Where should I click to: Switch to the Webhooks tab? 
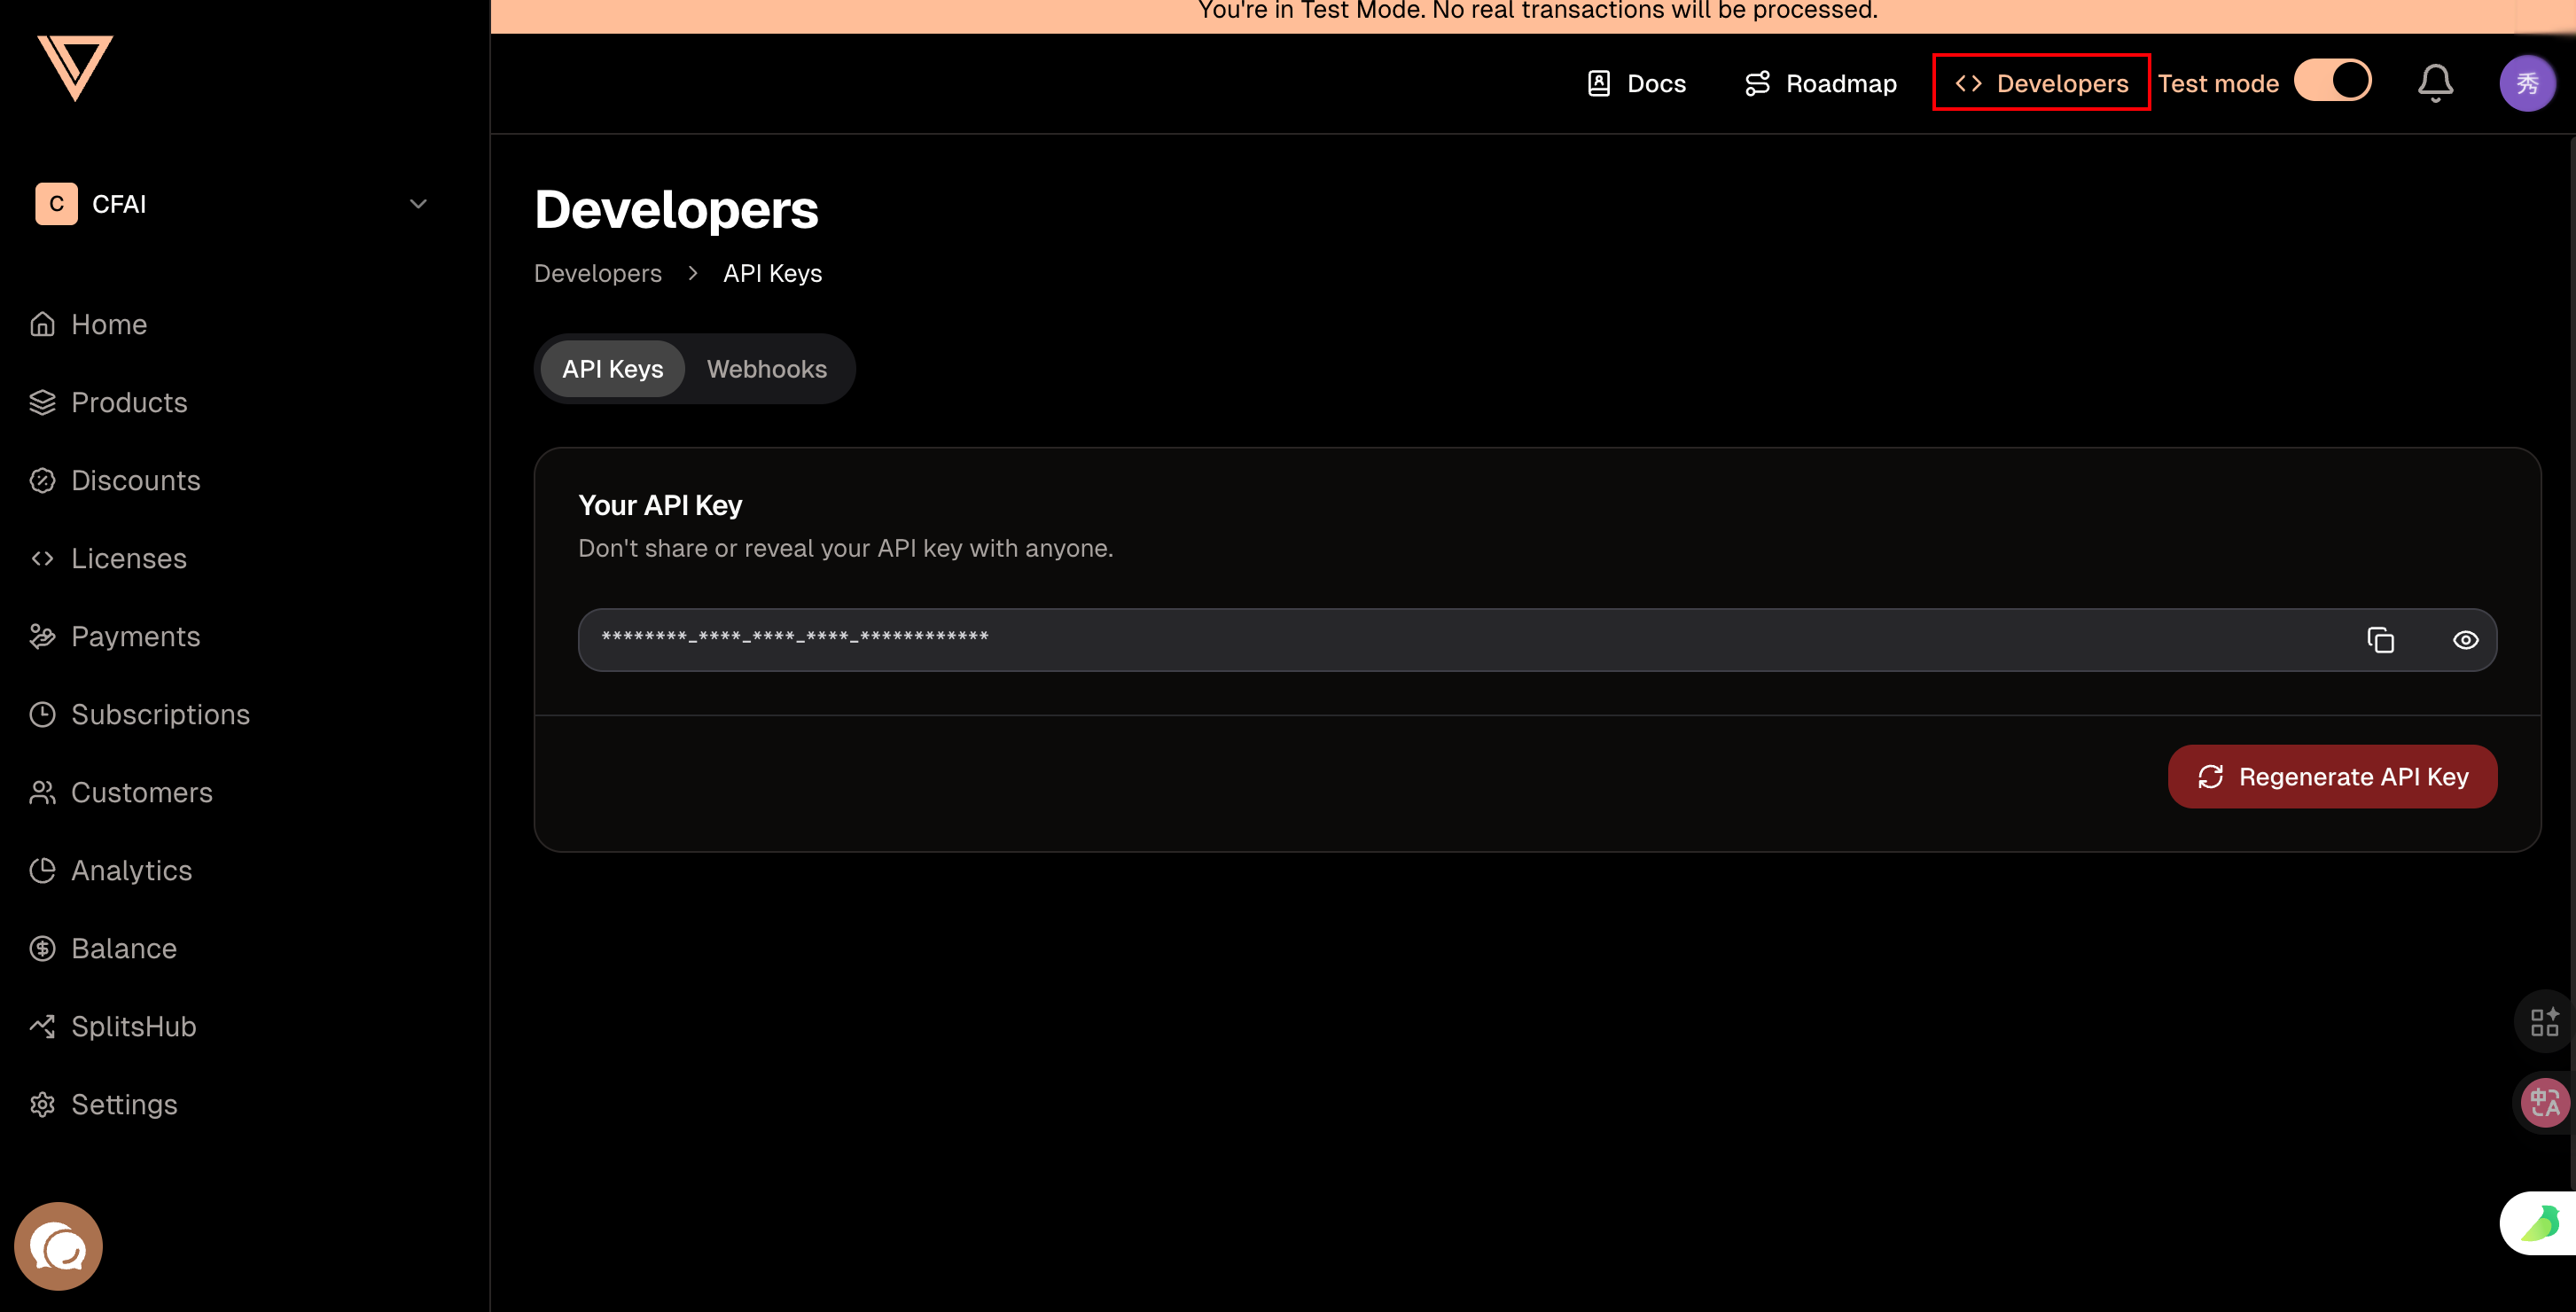pos(766,369)
